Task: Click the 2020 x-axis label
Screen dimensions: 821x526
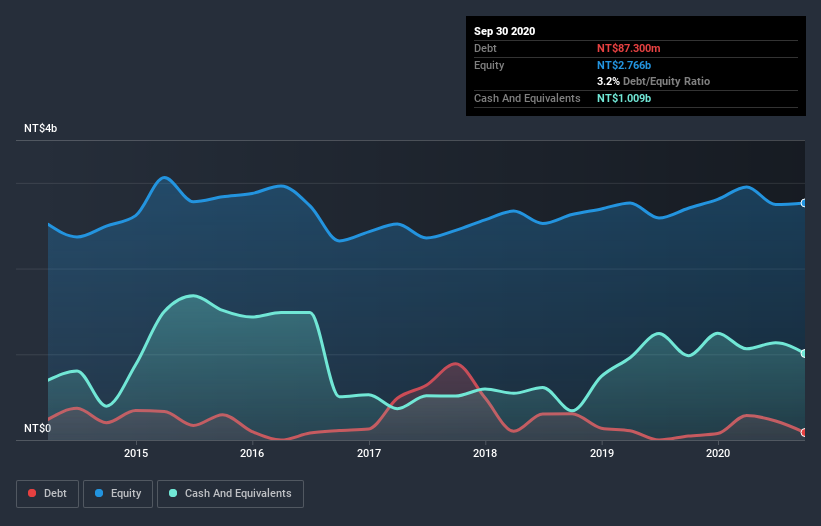Action: [x=718, y=453]
